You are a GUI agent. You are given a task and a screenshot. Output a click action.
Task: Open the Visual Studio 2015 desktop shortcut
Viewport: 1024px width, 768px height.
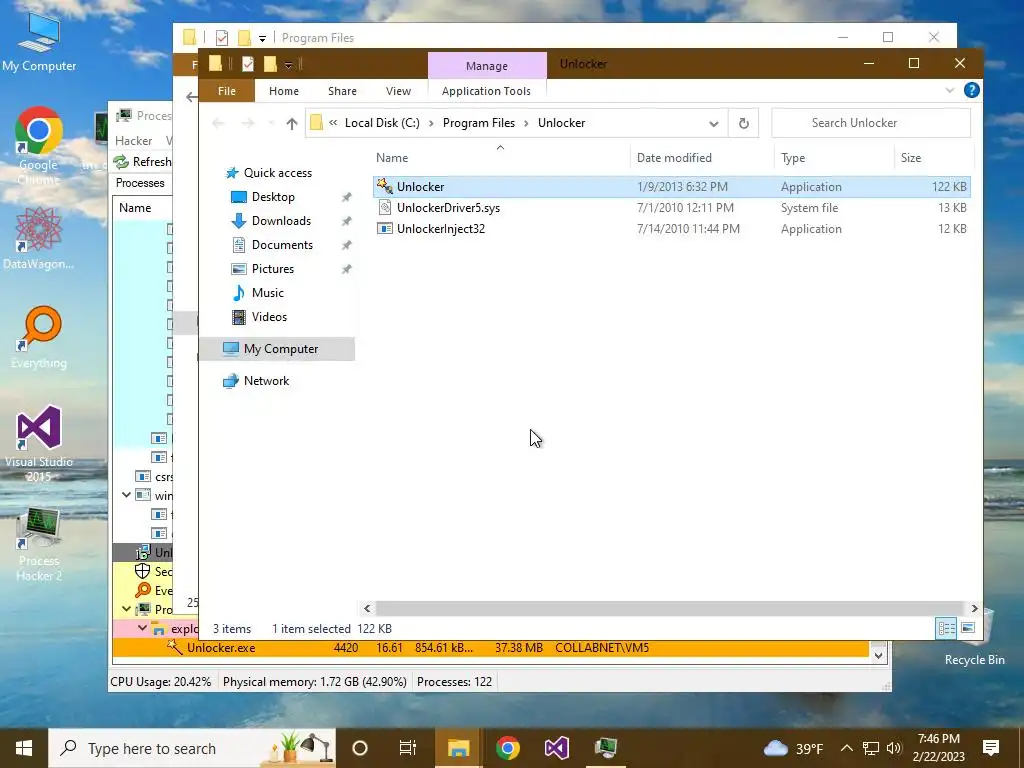[x=39, y=444]
